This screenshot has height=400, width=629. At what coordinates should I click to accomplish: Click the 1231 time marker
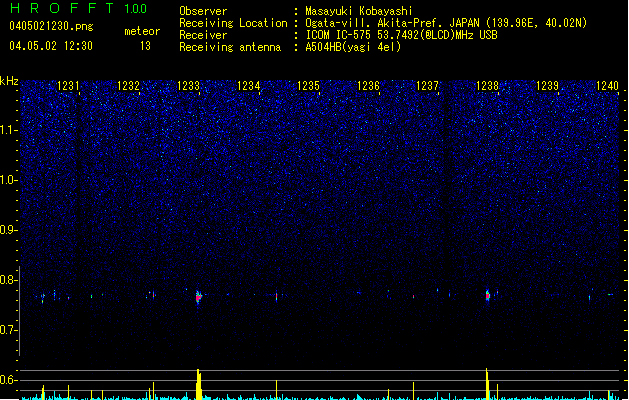(x=68, y=86)
